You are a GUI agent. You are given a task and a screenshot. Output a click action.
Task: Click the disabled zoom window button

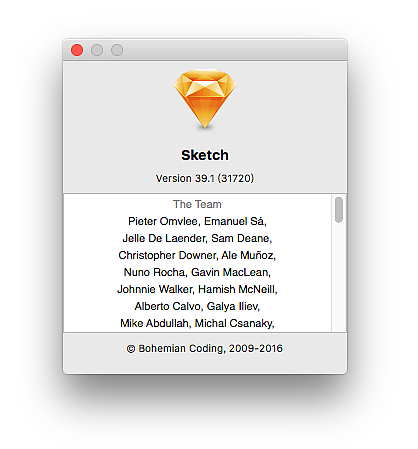pos(117,50)
